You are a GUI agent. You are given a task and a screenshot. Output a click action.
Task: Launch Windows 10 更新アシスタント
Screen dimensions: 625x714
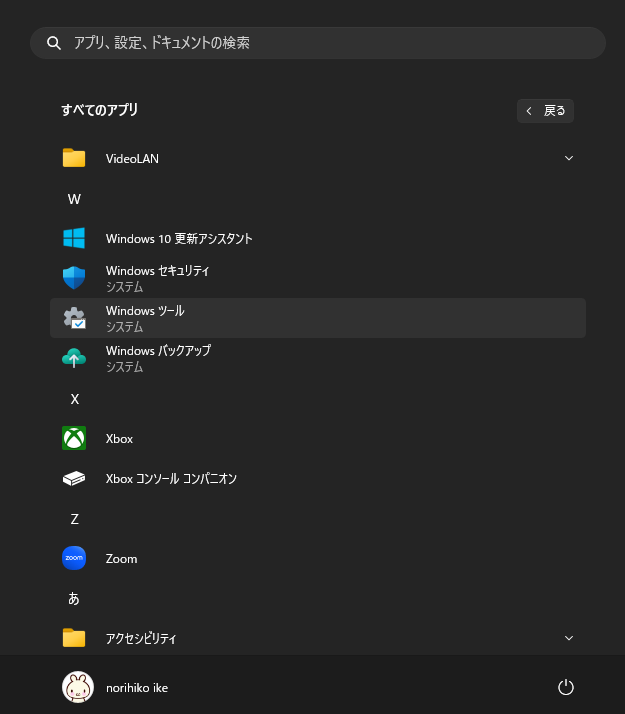pyautogui.click(x=318, y=238)
